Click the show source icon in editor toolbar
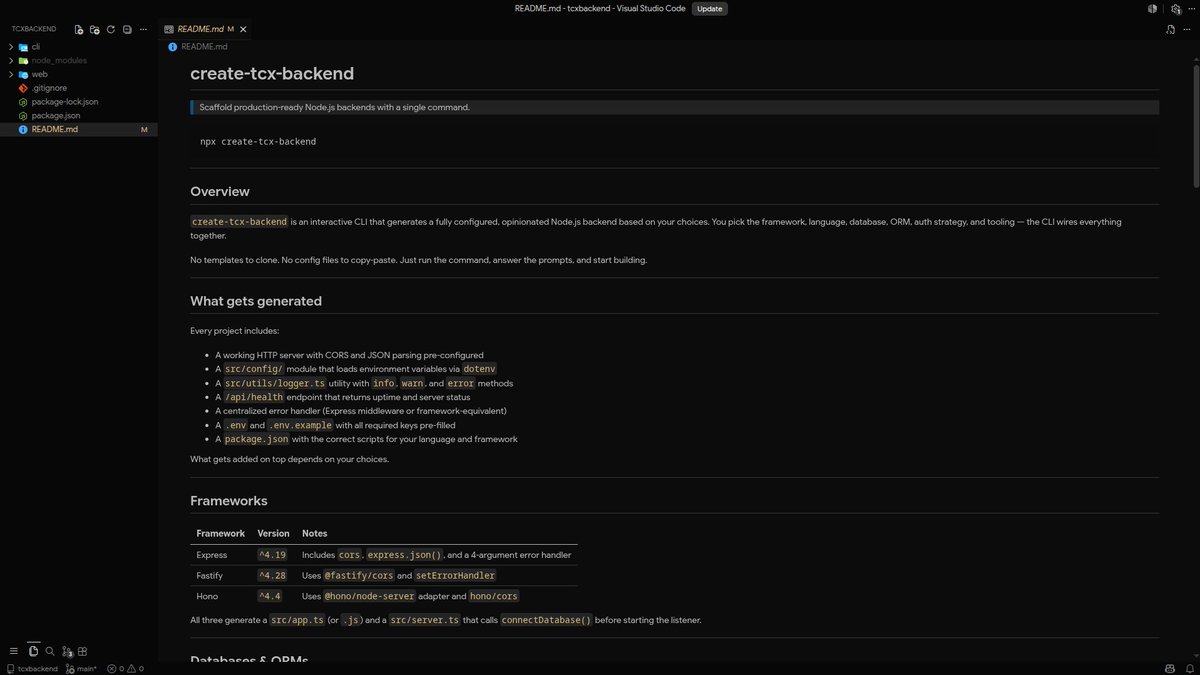This screenshot has width=1200, height=675. click(1170, 30)
